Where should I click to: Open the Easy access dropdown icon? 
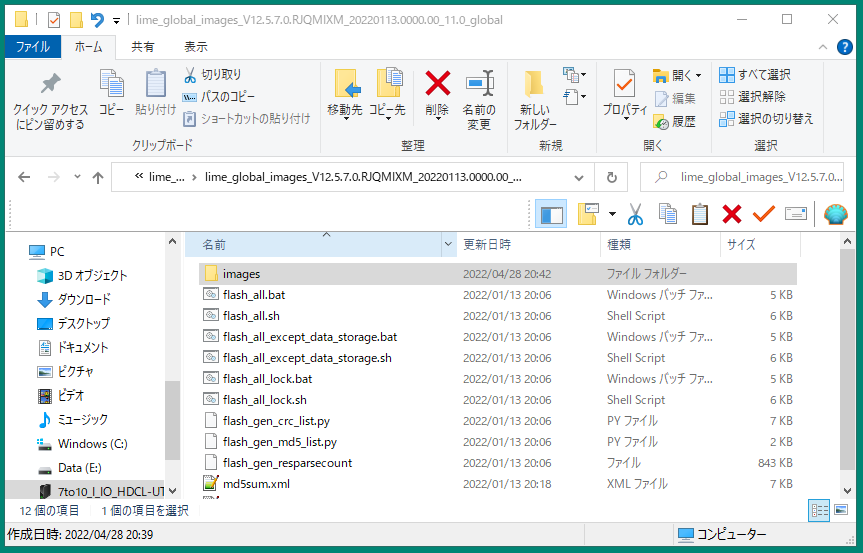tap(574, 97)
